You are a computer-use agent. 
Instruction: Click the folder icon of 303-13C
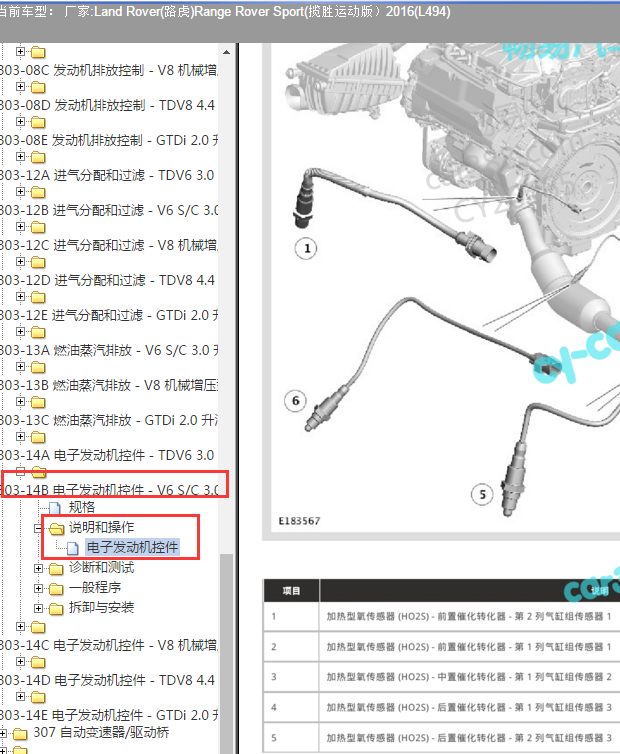pos(38,402)
